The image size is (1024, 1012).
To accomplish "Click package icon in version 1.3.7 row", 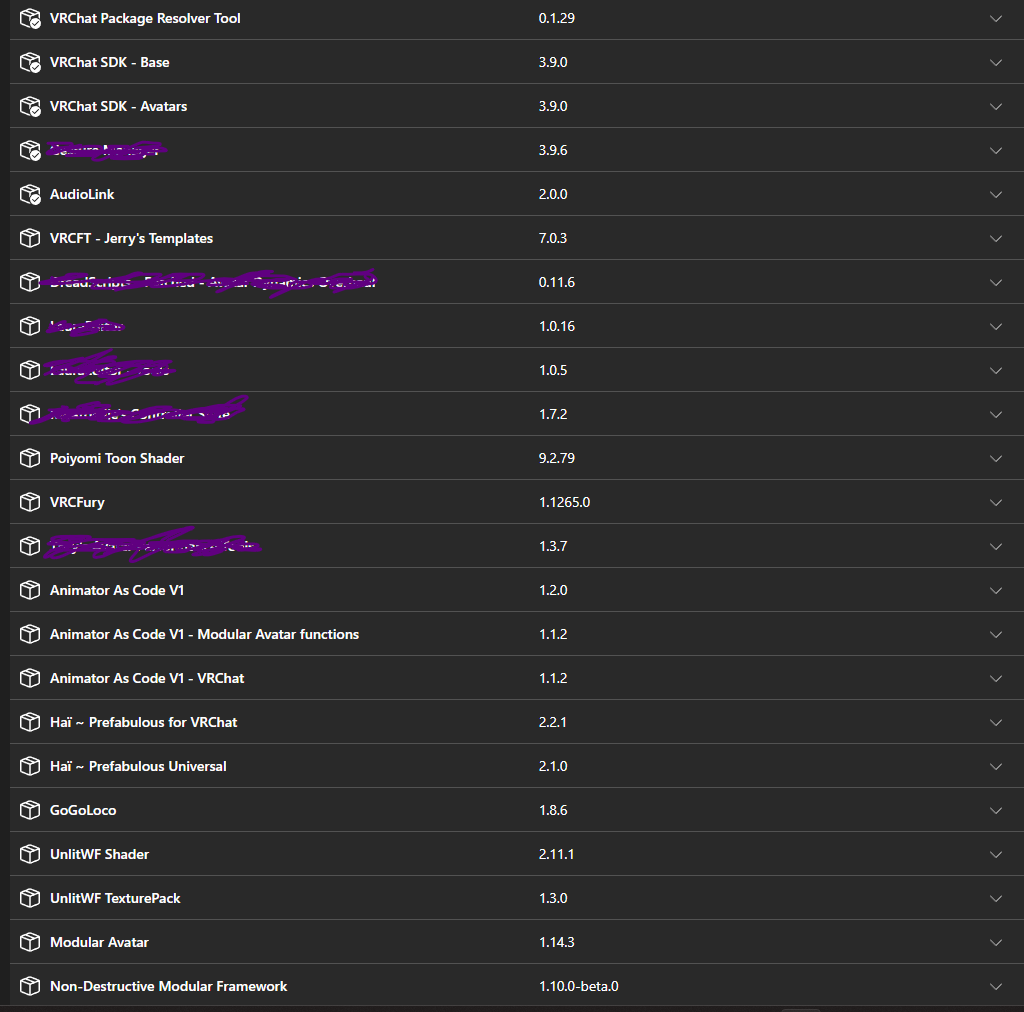I will tap(30, 546).
